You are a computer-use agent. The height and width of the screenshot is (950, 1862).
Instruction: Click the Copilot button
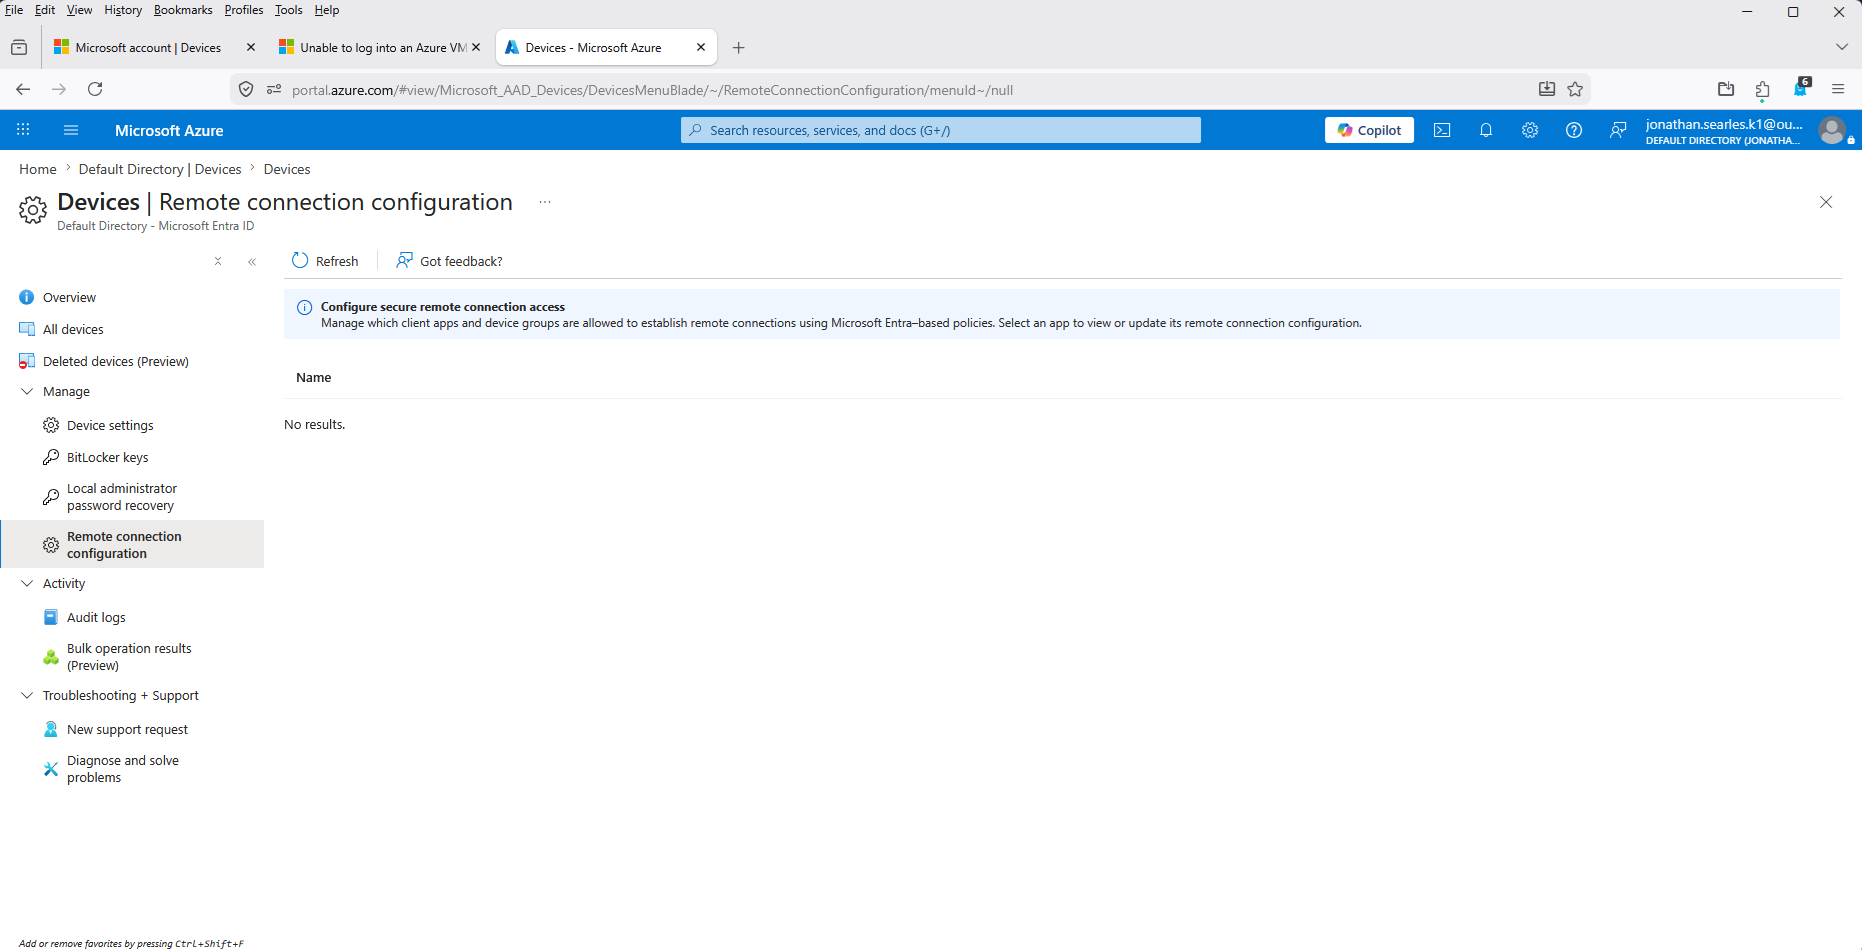[x=1369, y=130]
